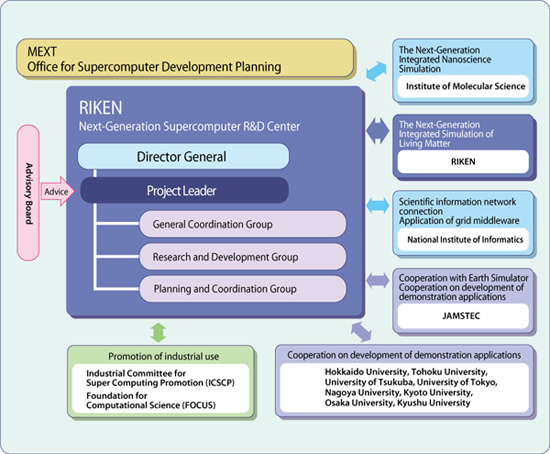Viewport: 550px width, 454px height.
Task: Click Industrial Committee for Super Computing Promotion
Action: 160,378
